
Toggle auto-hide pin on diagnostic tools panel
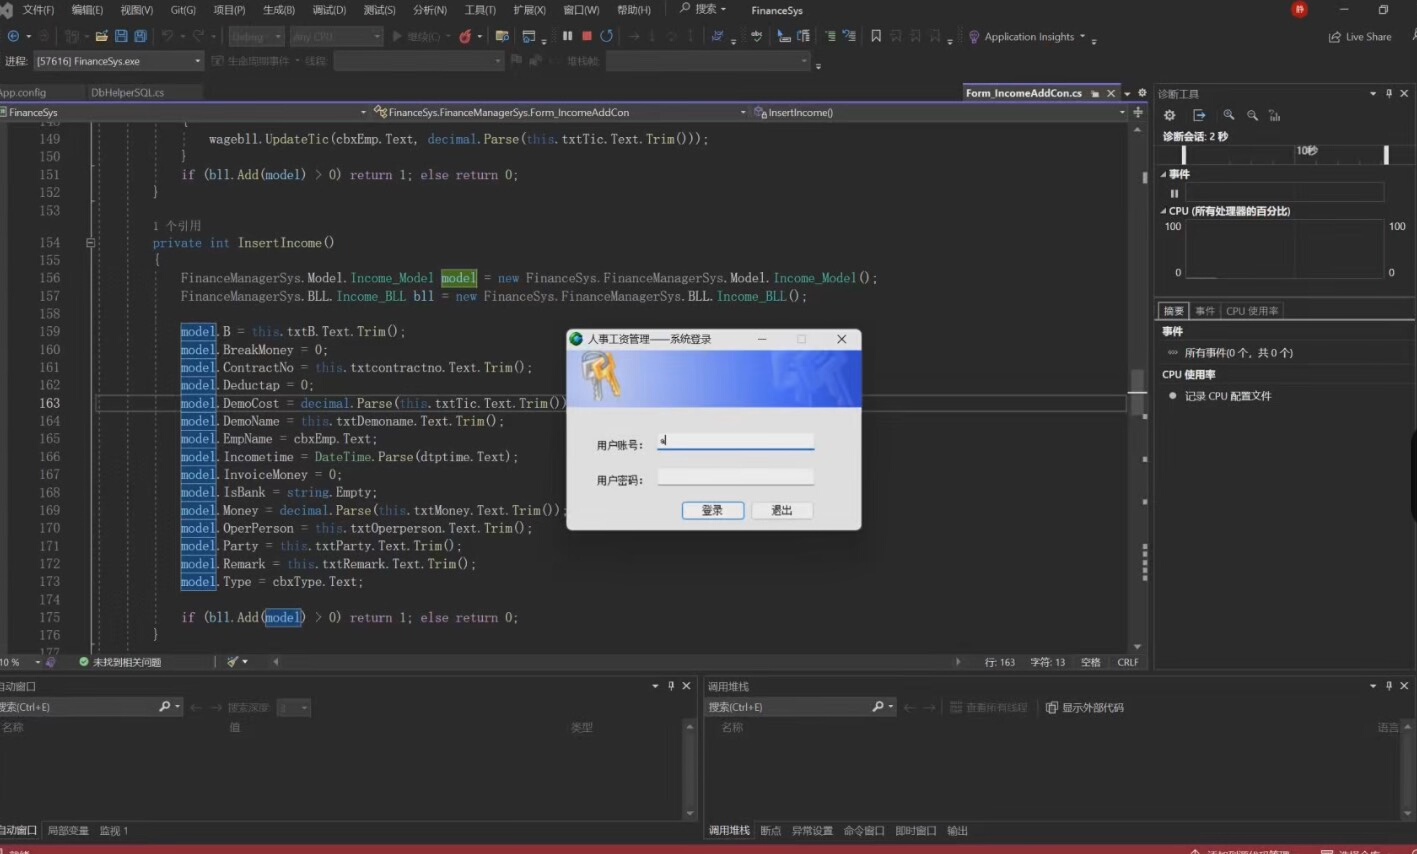[x=1389, y=93]
